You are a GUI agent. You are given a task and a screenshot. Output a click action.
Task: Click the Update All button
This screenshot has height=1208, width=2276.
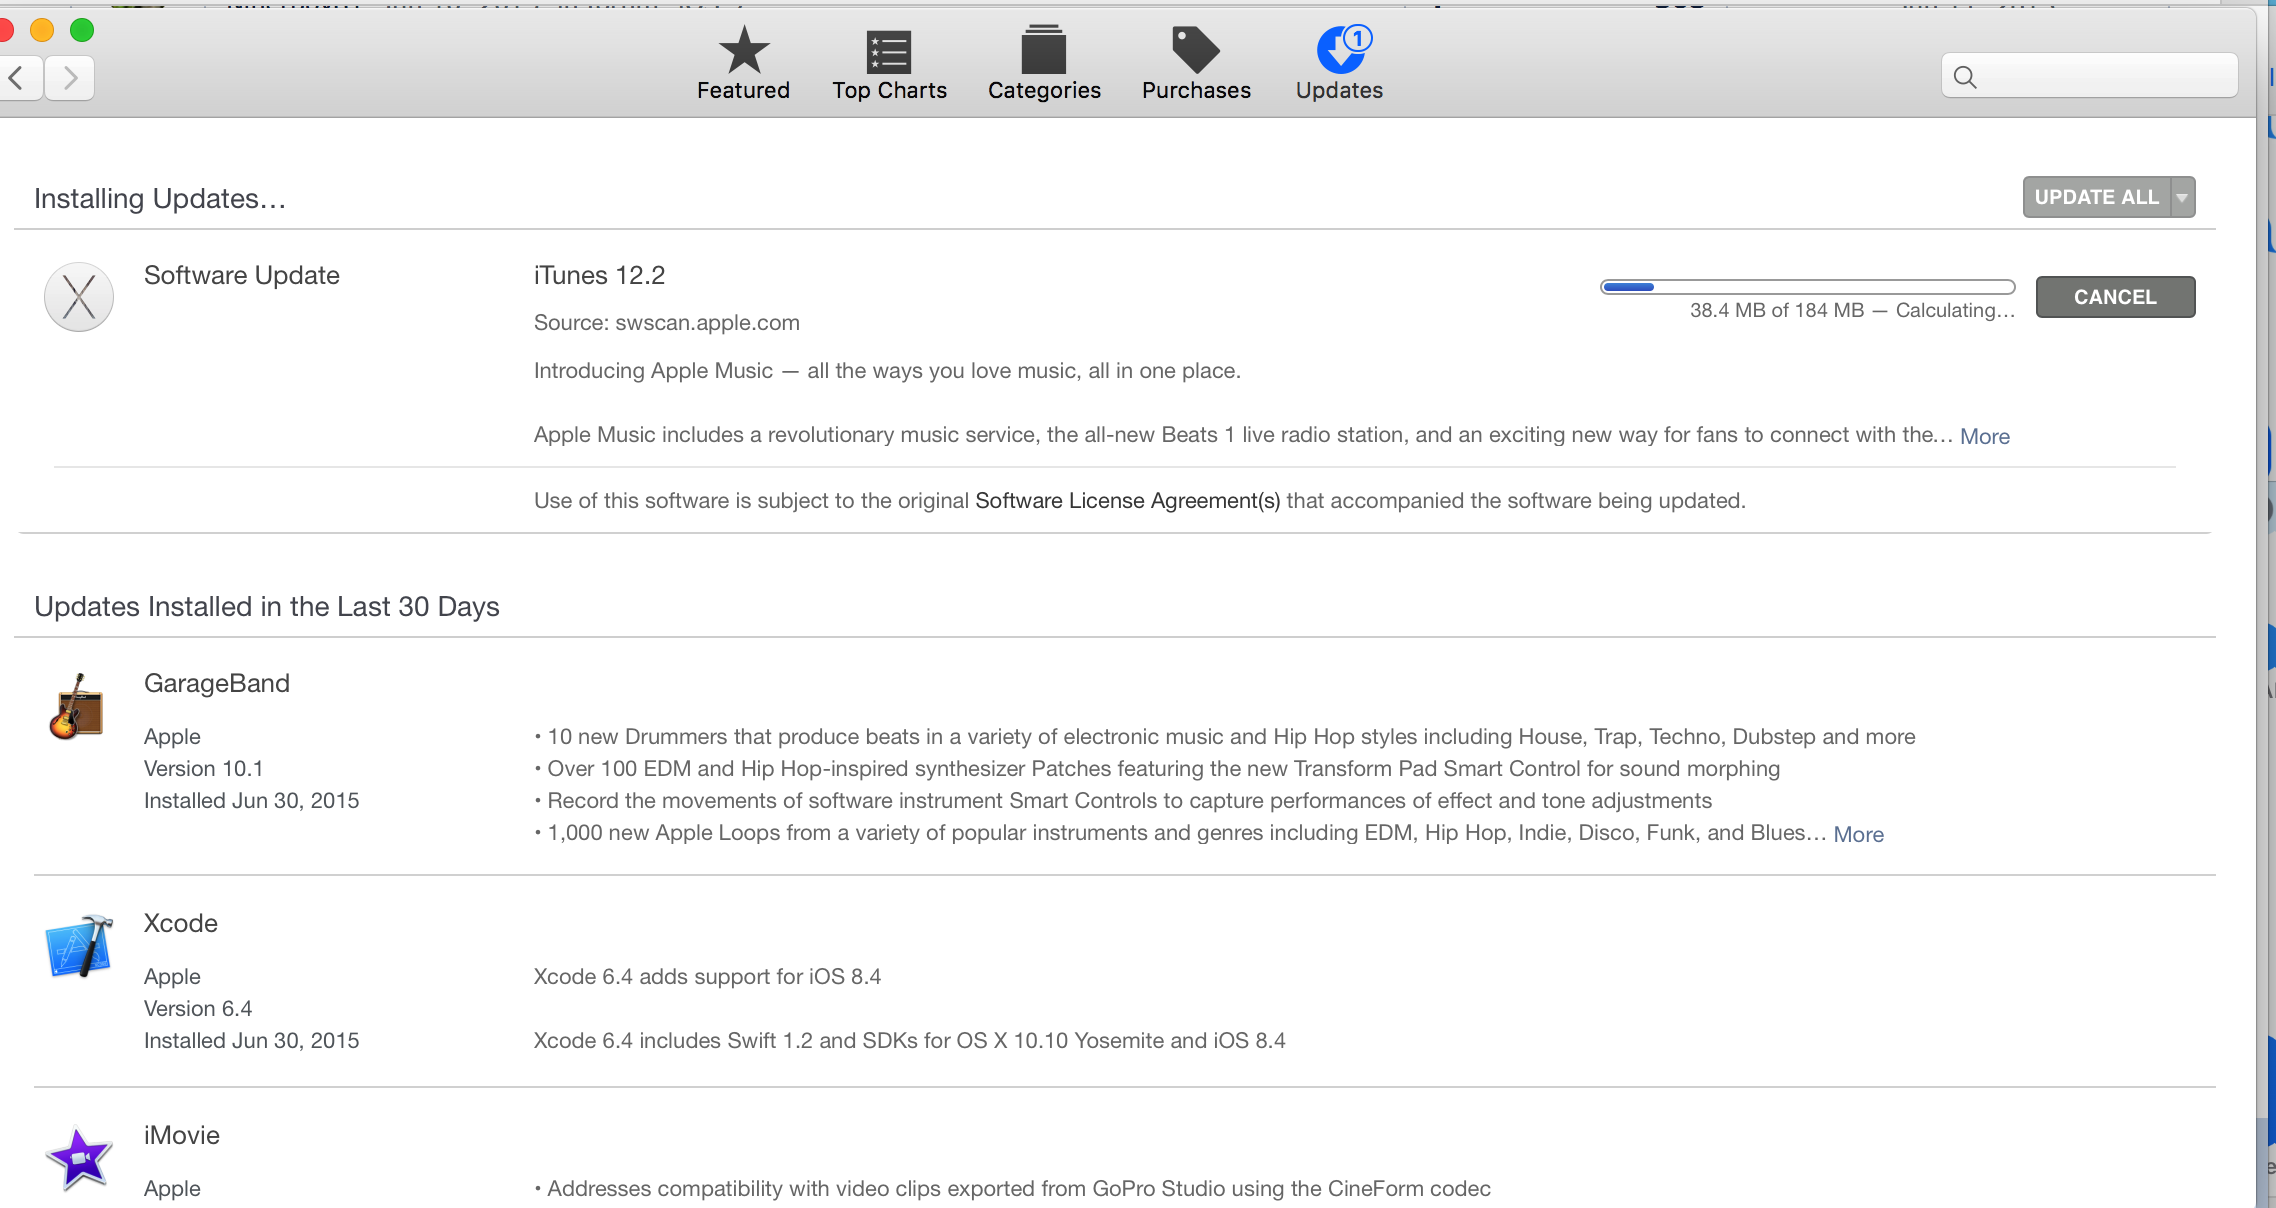[x=2097, y=197]
